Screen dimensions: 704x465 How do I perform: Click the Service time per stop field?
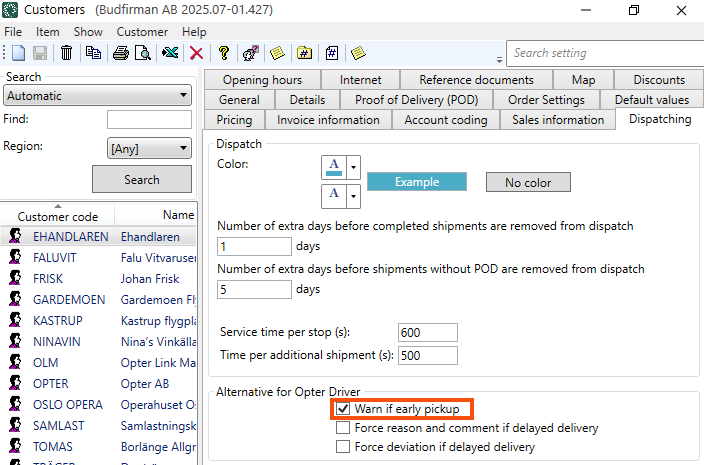tap(427, 332)
